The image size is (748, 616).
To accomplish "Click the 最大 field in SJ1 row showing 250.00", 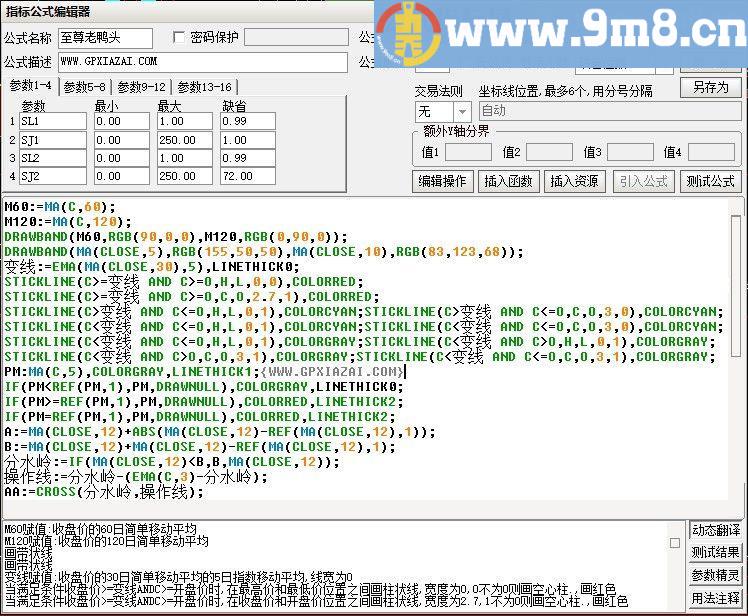I will click(x=185, y=140).
